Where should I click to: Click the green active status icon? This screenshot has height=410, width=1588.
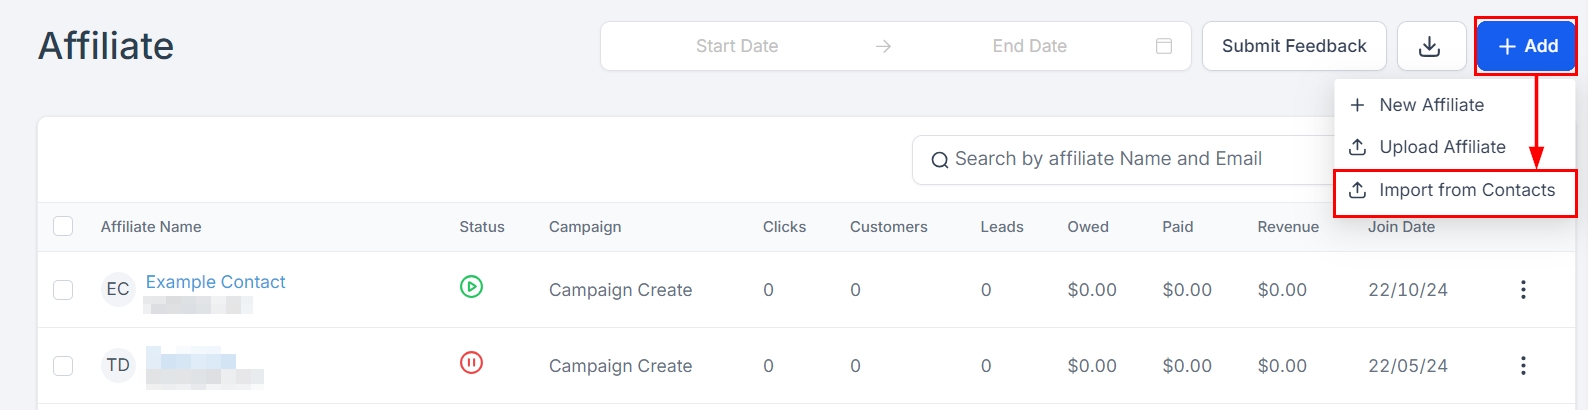(x=471, y=287)
